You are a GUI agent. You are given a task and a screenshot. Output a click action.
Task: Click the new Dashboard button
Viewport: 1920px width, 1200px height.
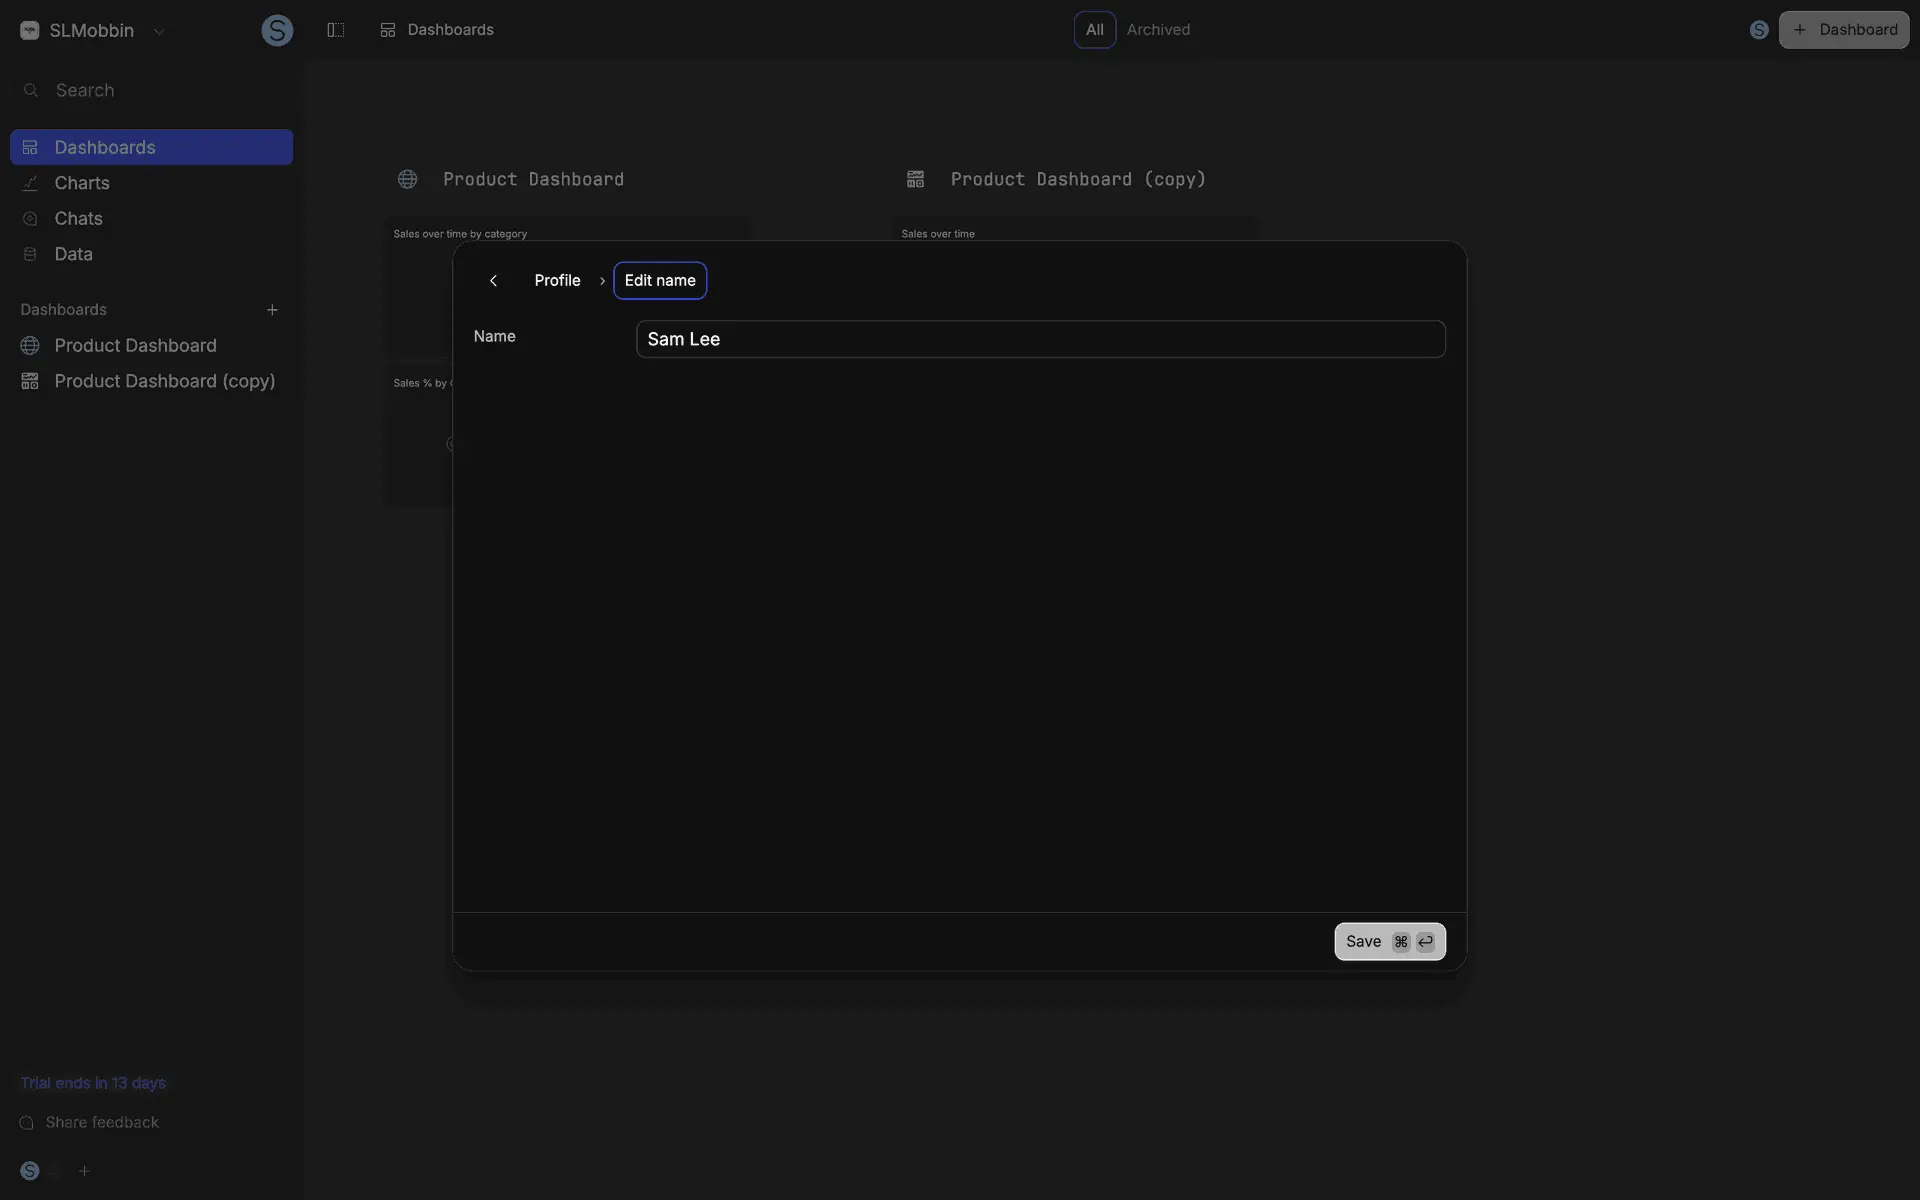1843,30
